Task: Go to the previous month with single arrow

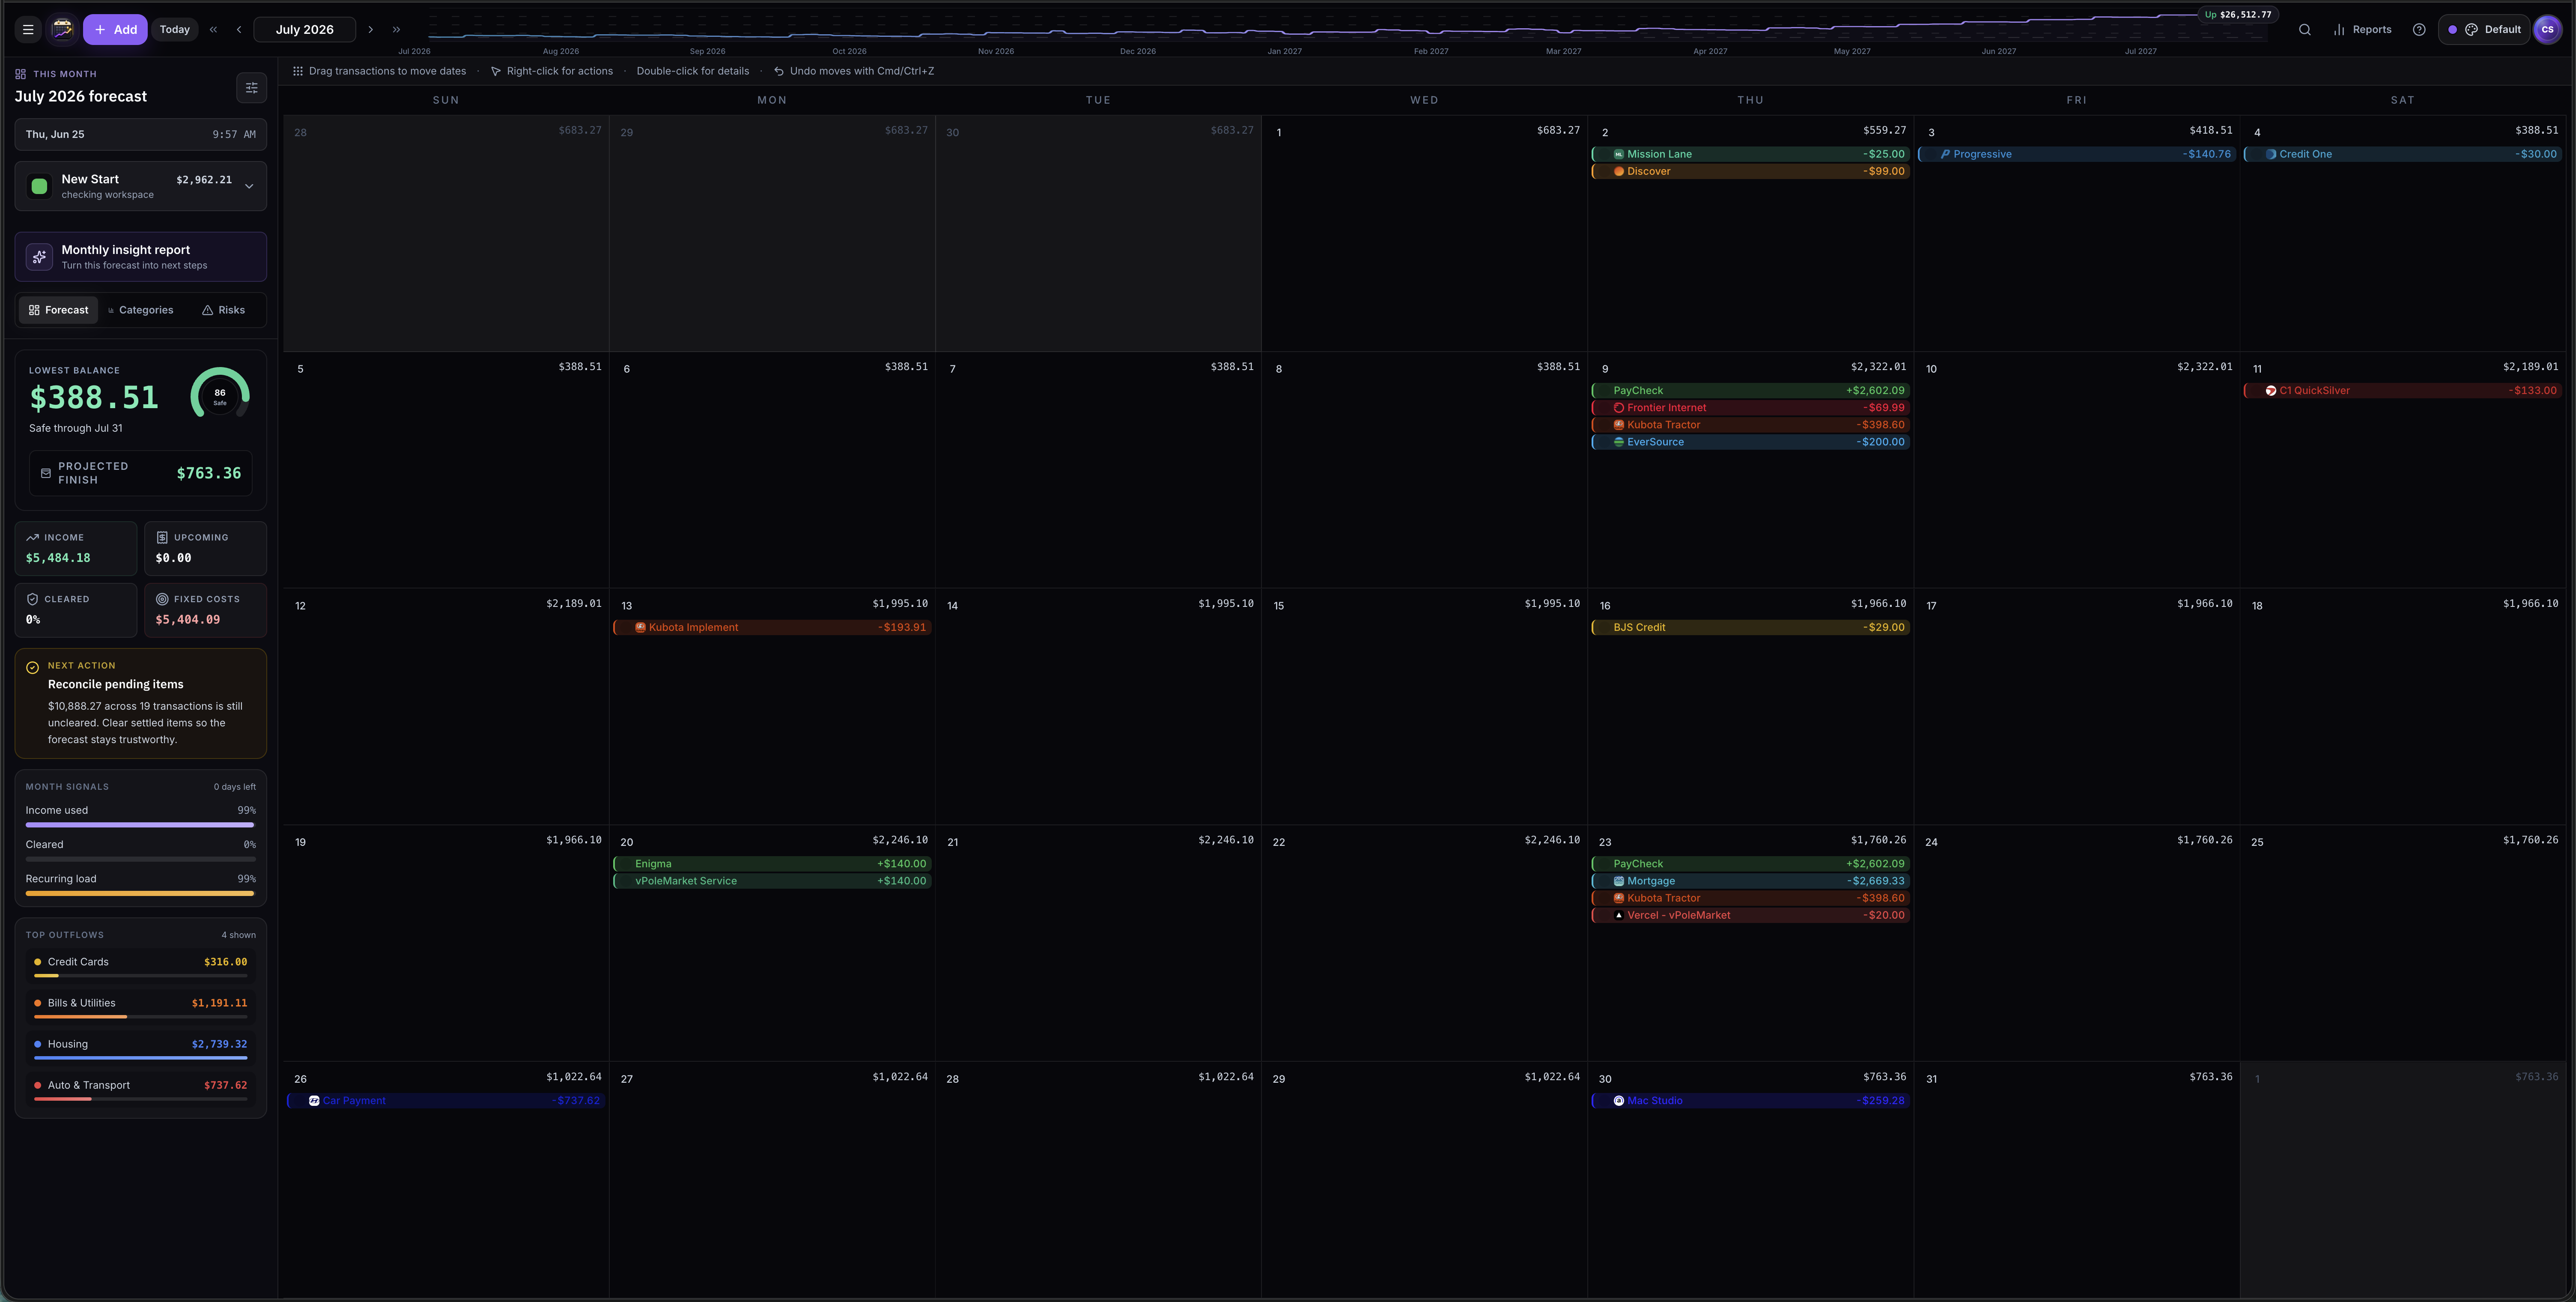Action: [239, 30]
